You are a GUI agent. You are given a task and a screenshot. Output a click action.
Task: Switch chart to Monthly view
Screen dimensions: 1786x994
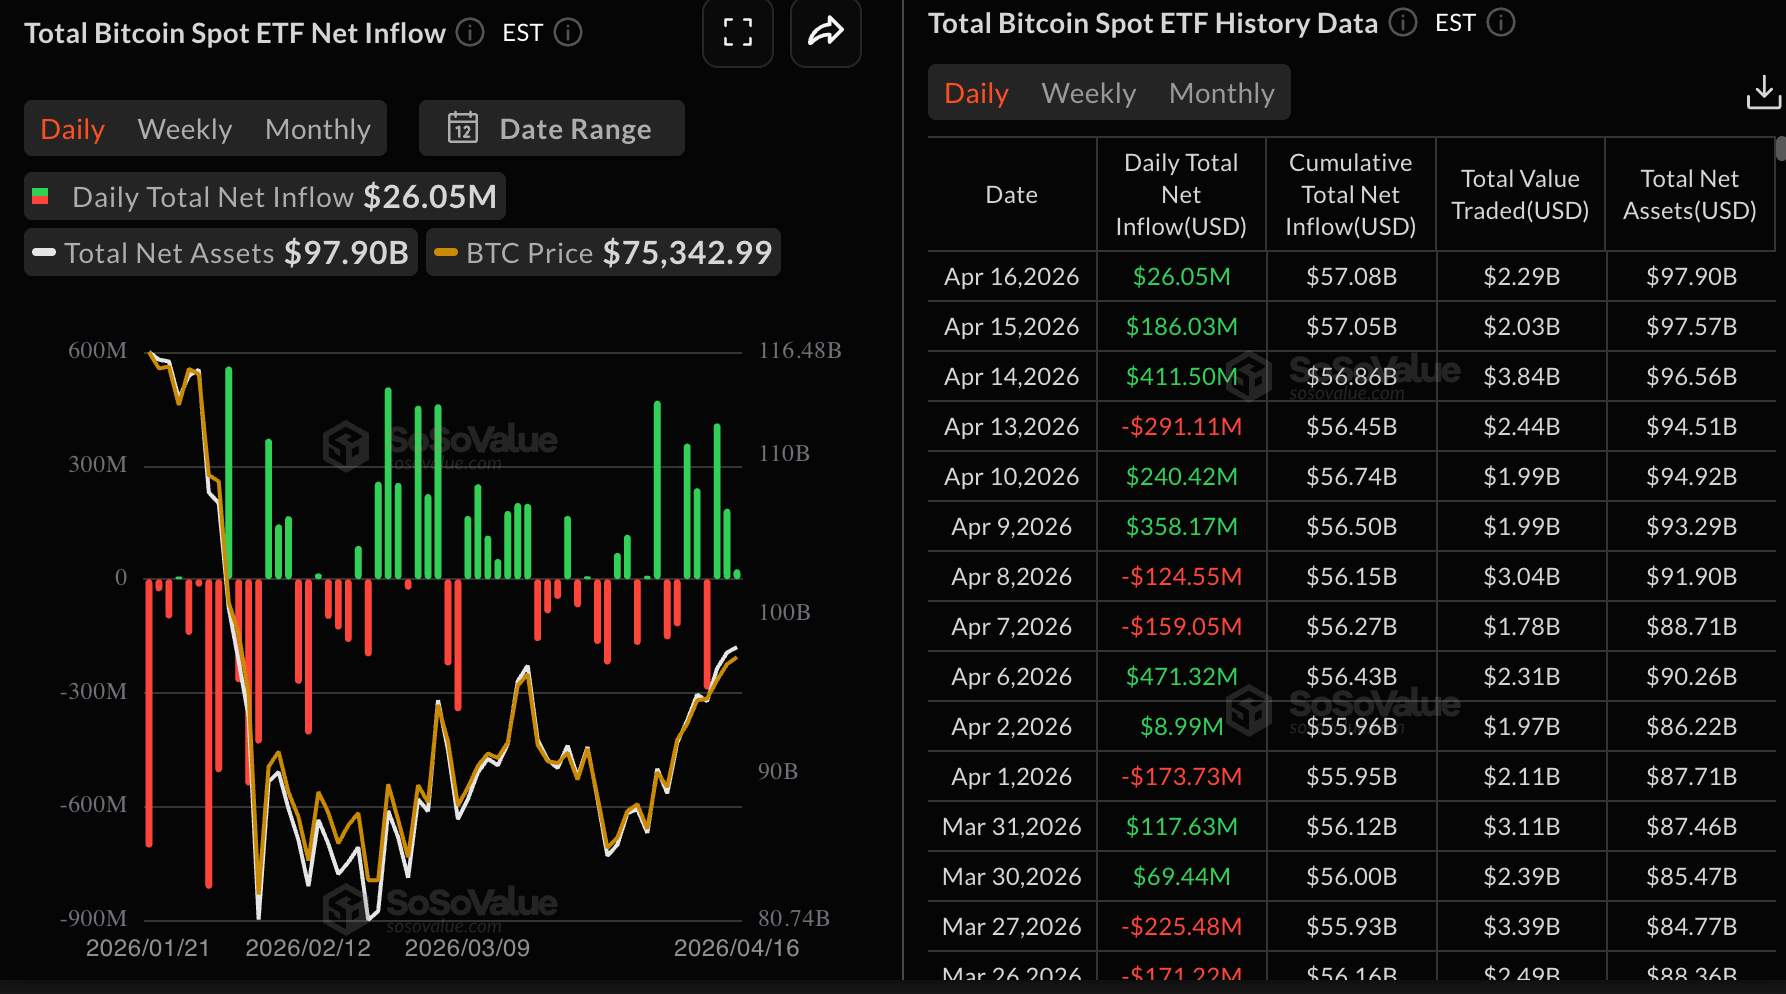(318, 129)
